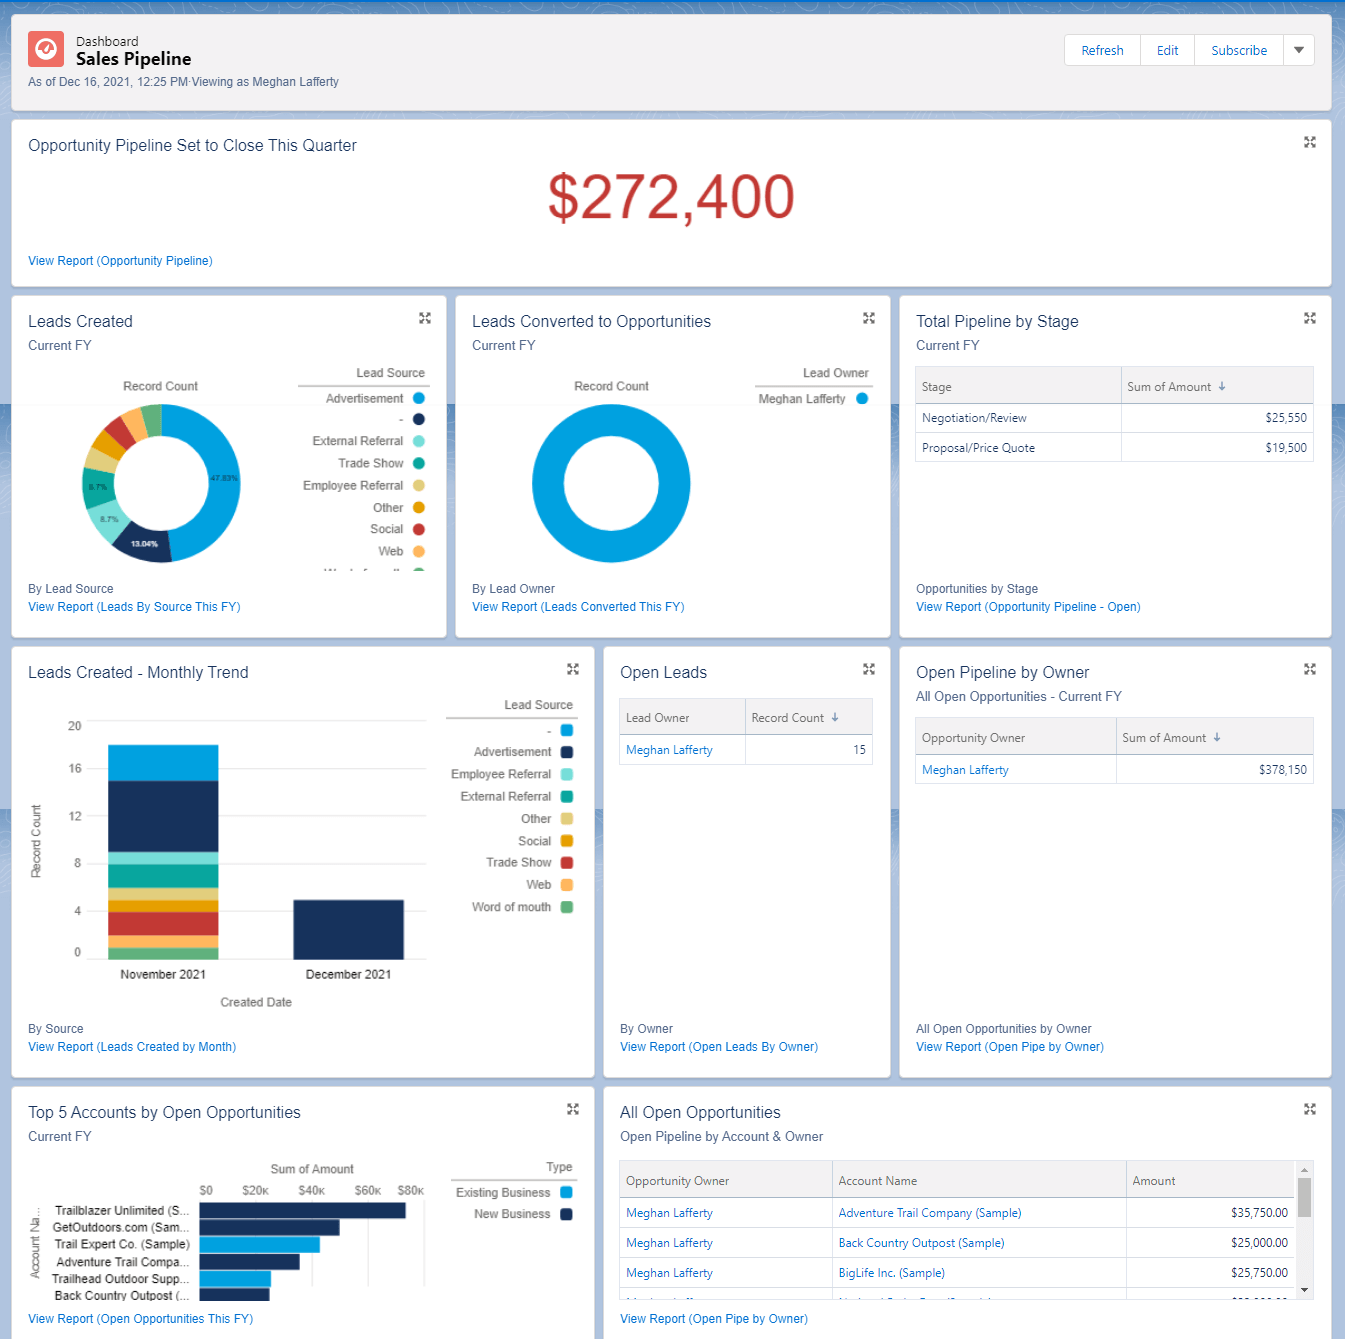This screenshot has height=1341, width=1345.
Task: Expand the Opportunity Pipeline Set to Close widget
Action: click(1309, 143)
